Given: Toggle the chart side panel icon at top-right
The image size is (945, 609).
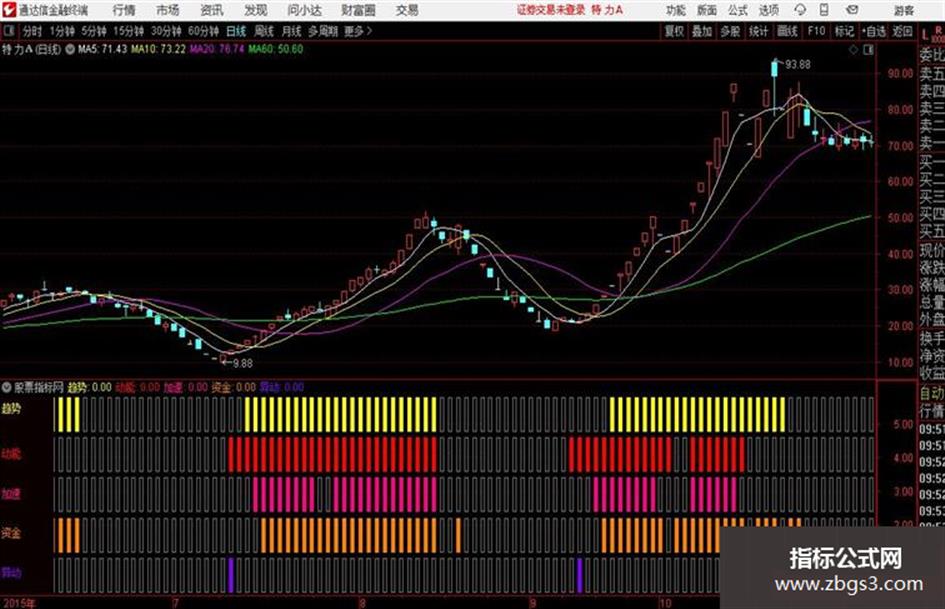Looking at the screenshot, I should pyautogui.click(x=868, y=50).
